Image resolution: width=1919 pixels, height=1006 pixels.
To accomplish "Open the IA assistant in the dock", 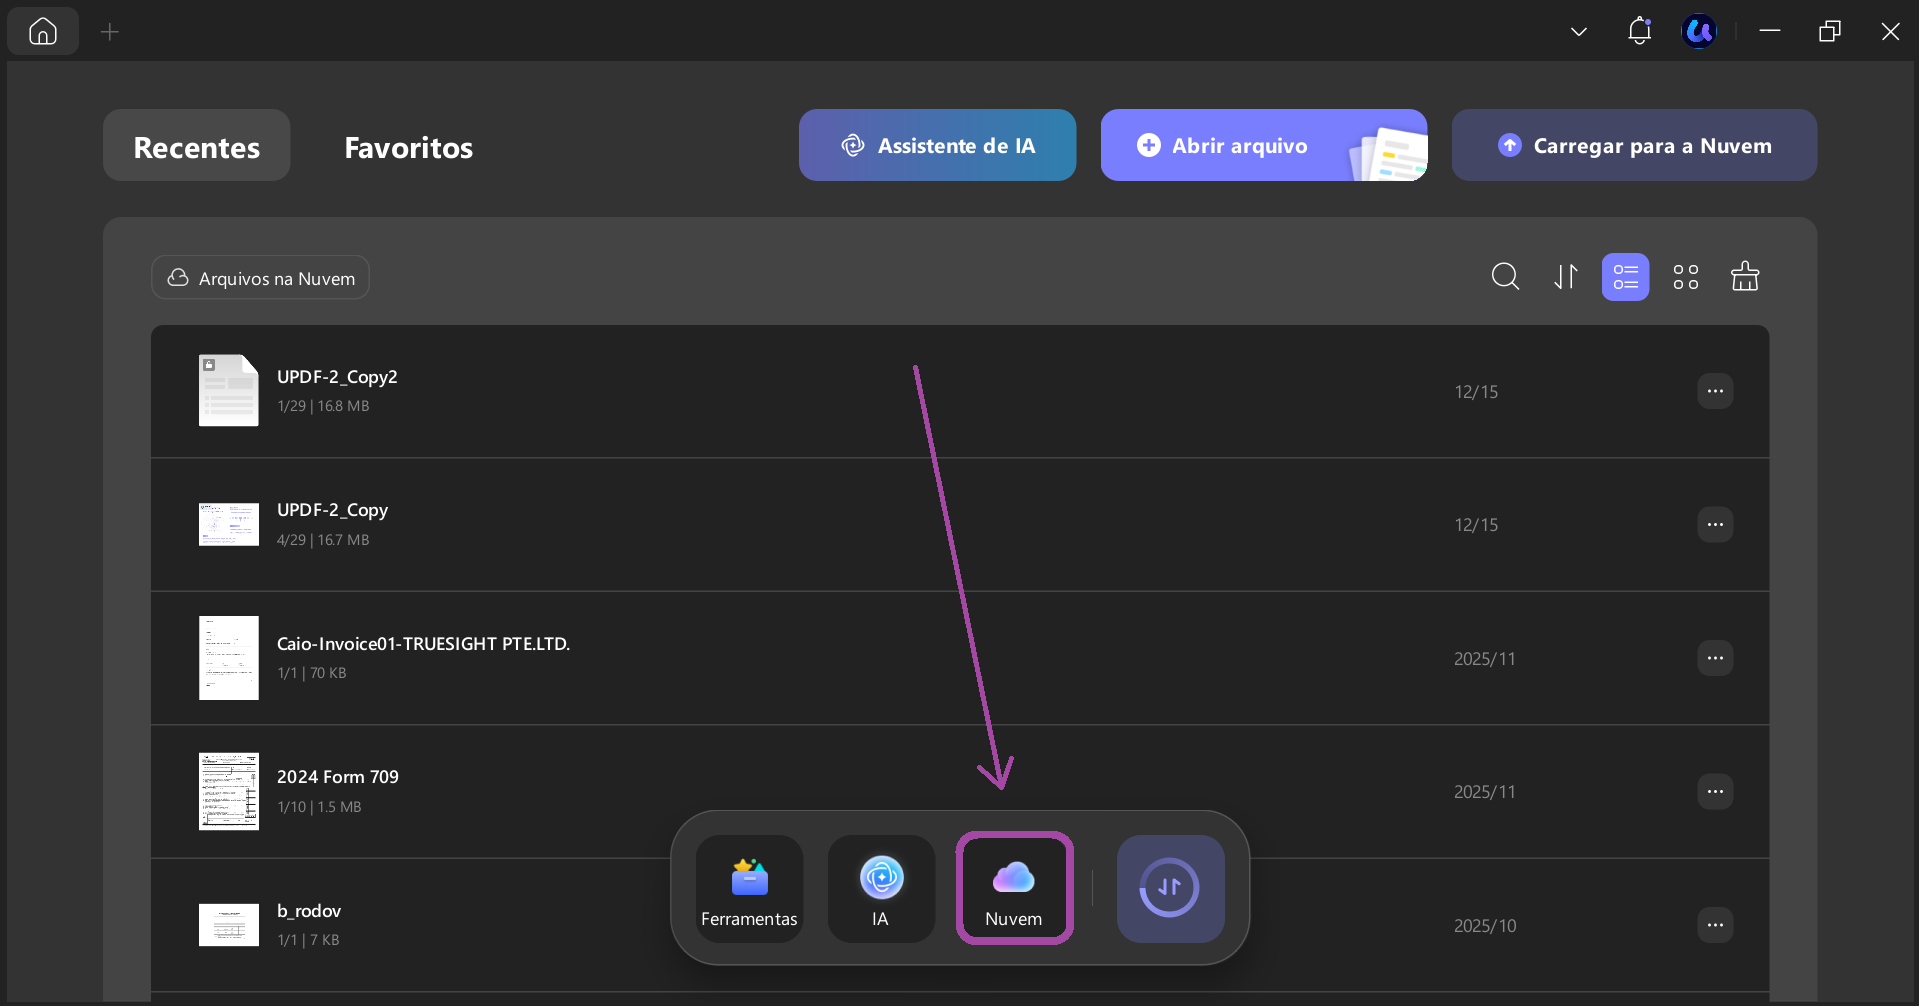I will pyautogui.click(x=881, y=888).
